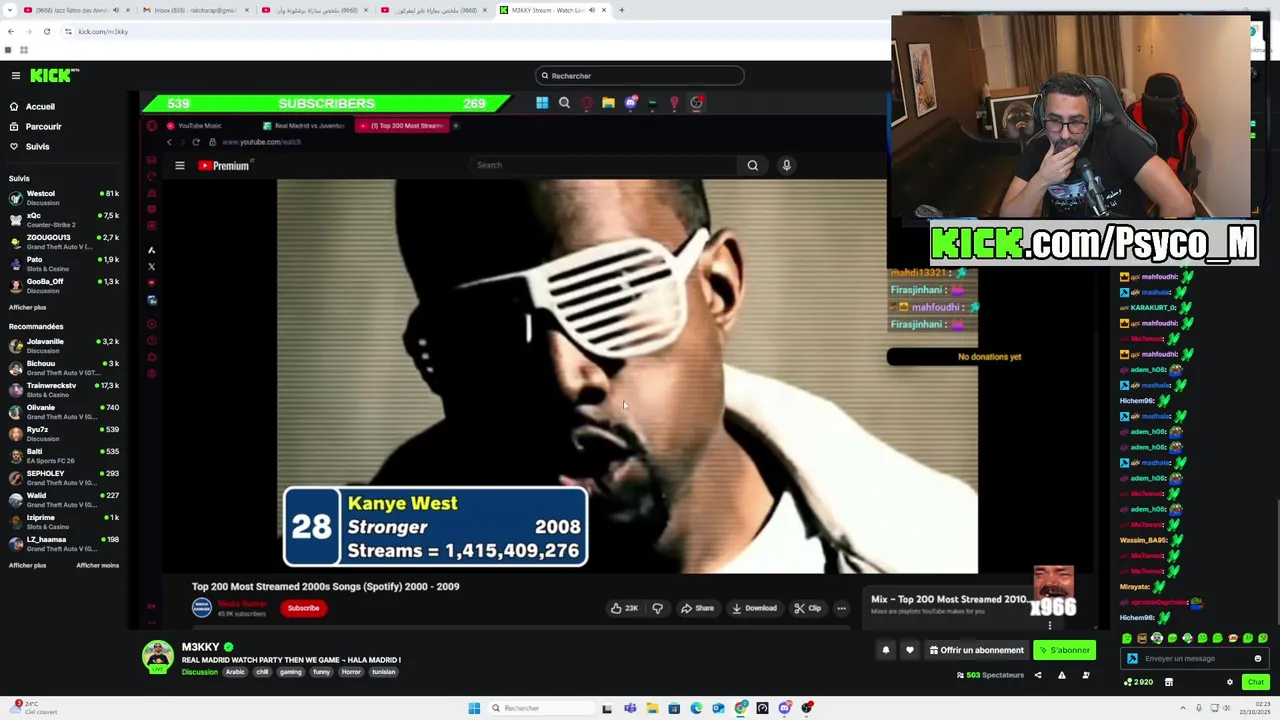The image size is (1280, 720).
Task: Open ZOUGOU13 channel in sidebar
Action: coord(62,241)
